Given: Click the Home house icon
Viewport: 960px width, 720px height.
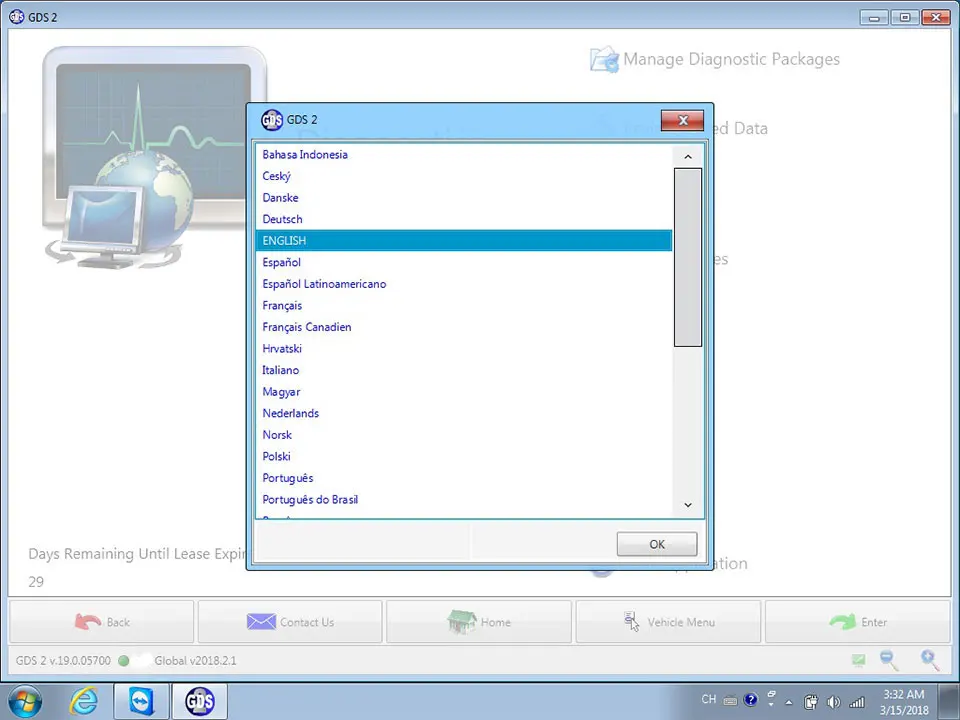Looking at the screenshot, I should 462,621.
